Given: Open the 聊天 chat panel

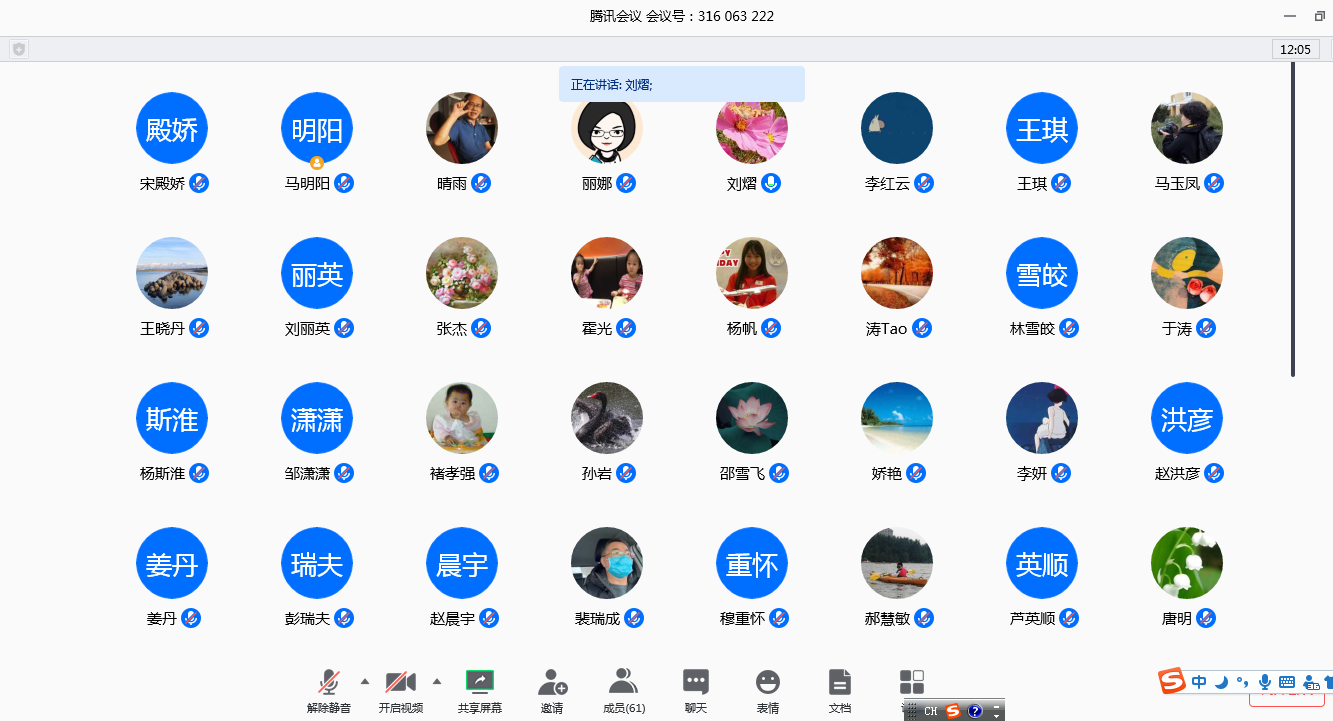Looking at the screenshot, I should [x=696, y=683].
